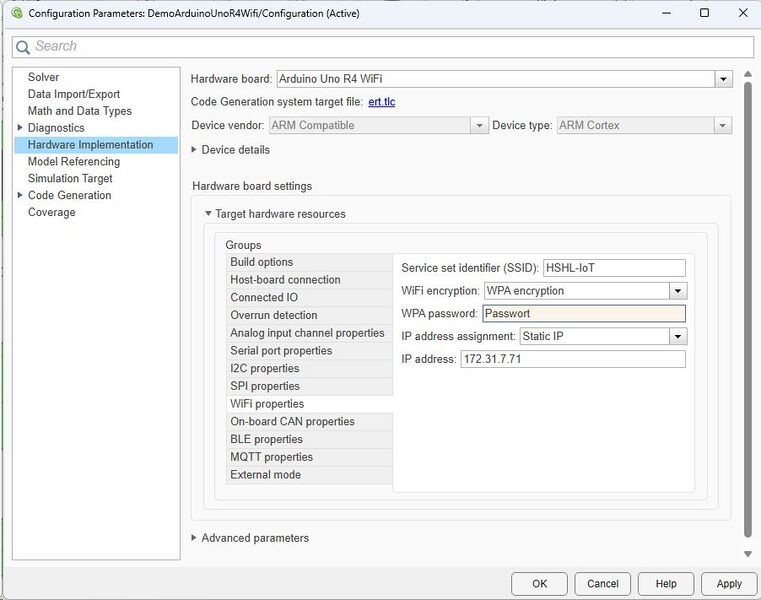Select Serial port properties group
The height and width of the screenshot is (600, 761).
(x=309, y=351)
